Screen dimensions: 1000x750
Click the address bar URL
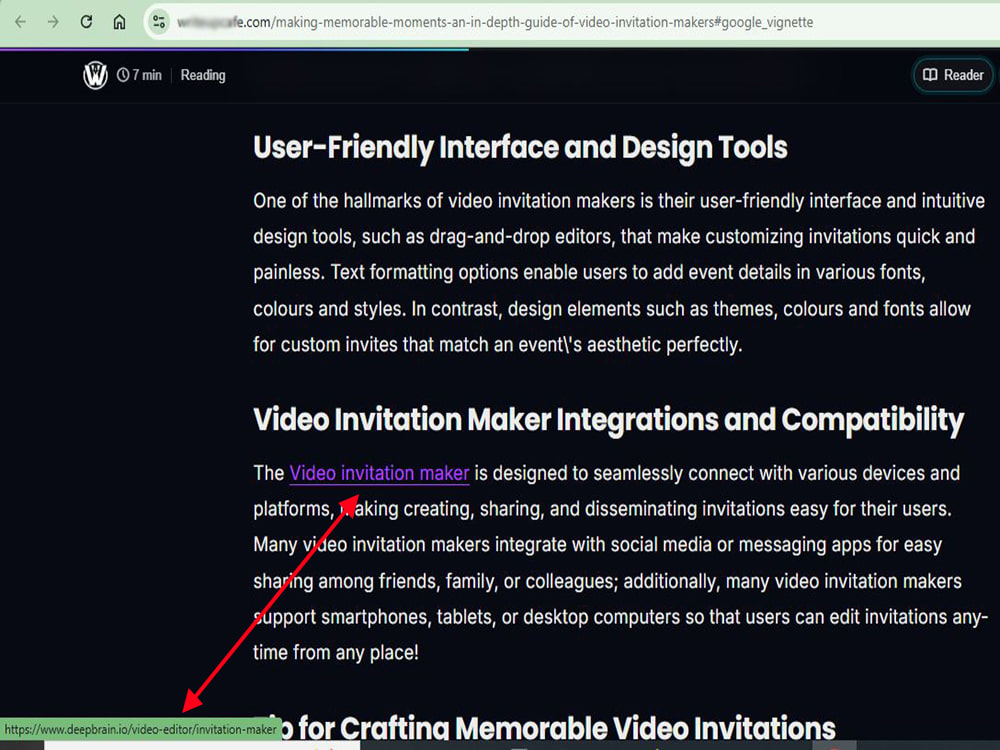pos(495,22)
